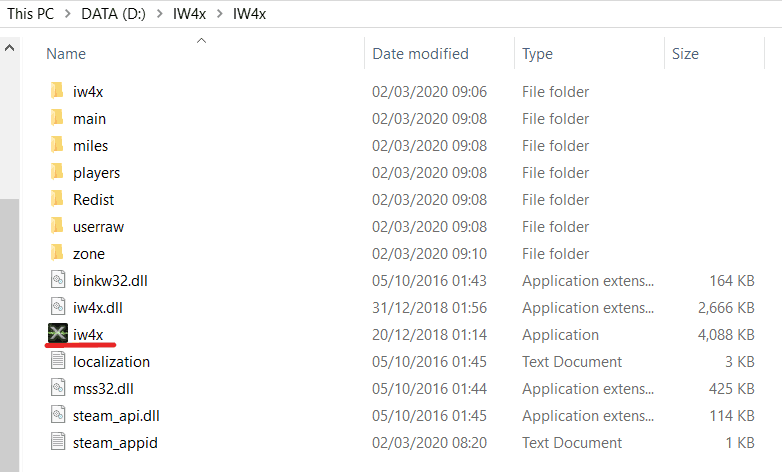Sort files by Name column header
Screen dimensions: 782x472
tap(66, 54)
